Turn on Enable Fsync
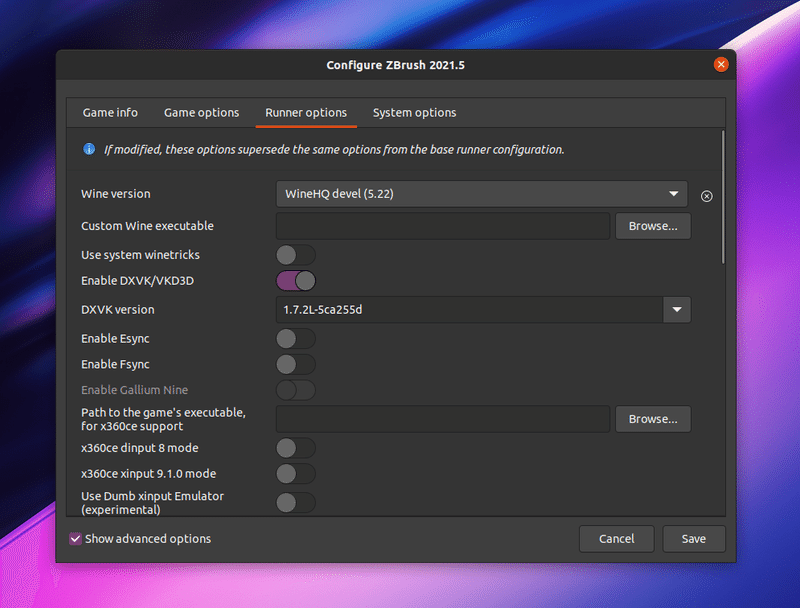 click(295, 364)
